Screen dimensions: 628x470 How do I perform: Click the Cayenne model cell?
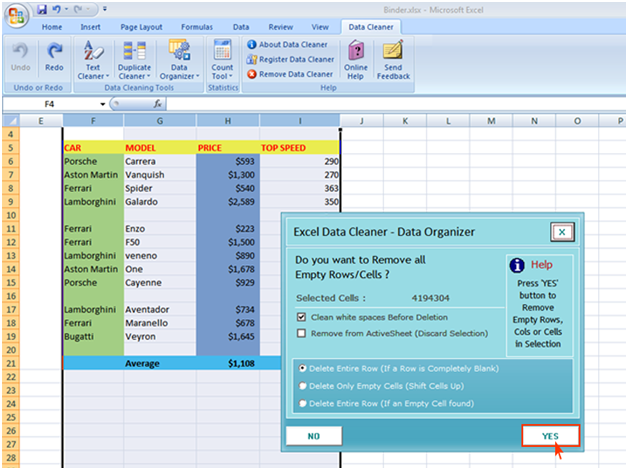[160, 282]
